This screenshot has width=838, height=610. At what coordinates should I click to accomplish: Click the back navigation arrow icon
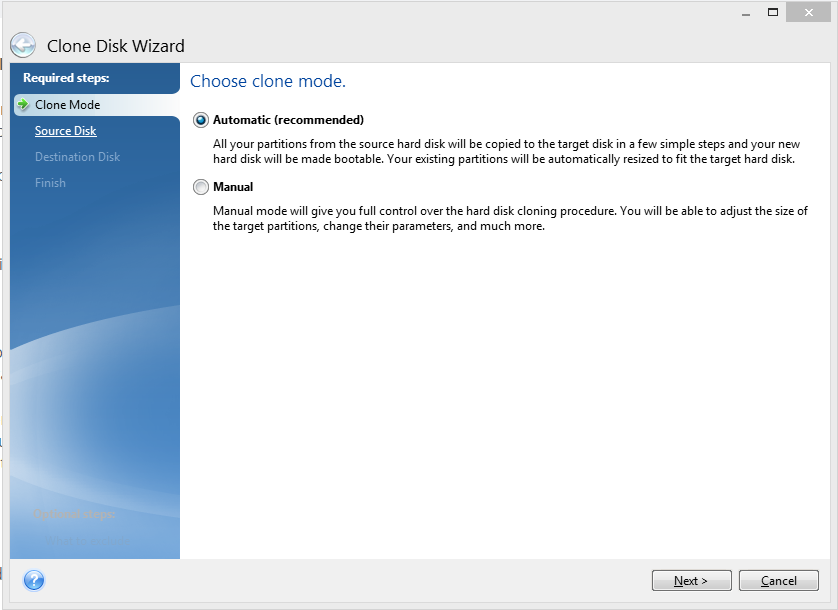pos(22,45)
